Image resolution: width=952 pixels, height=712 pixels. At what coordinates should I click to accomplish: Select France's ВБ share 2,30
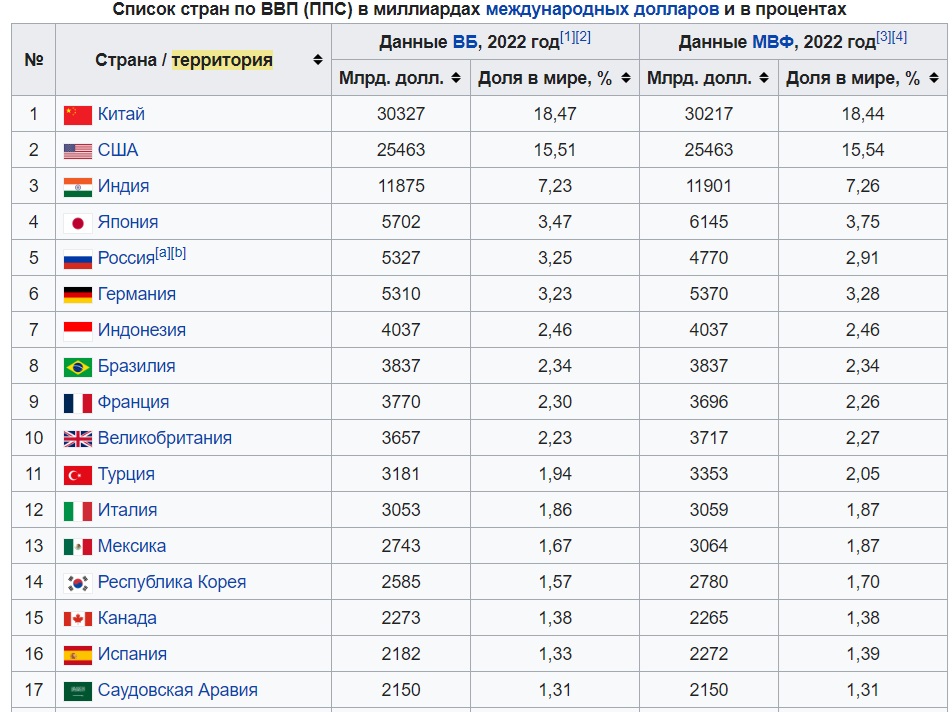[555, 402]
